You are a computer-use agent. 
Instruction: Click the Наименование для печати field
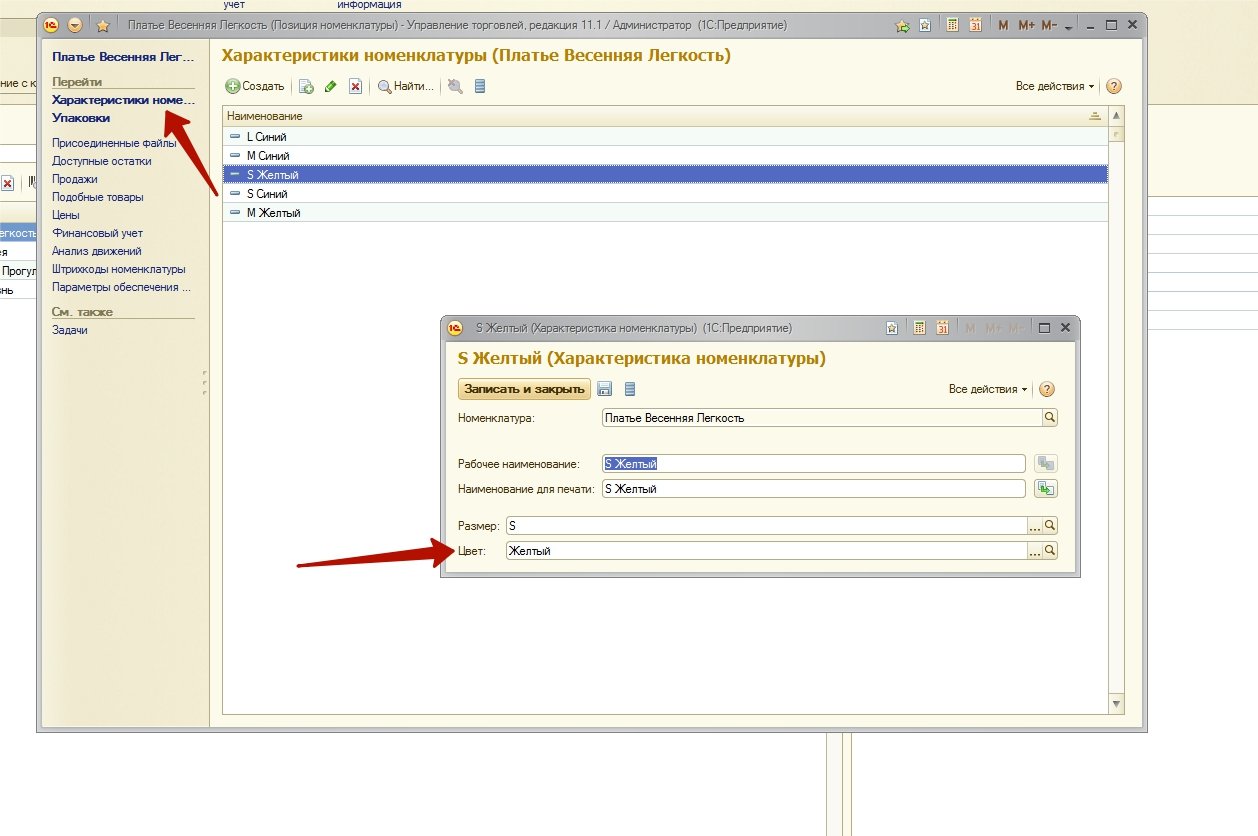(x=814, y=489)
